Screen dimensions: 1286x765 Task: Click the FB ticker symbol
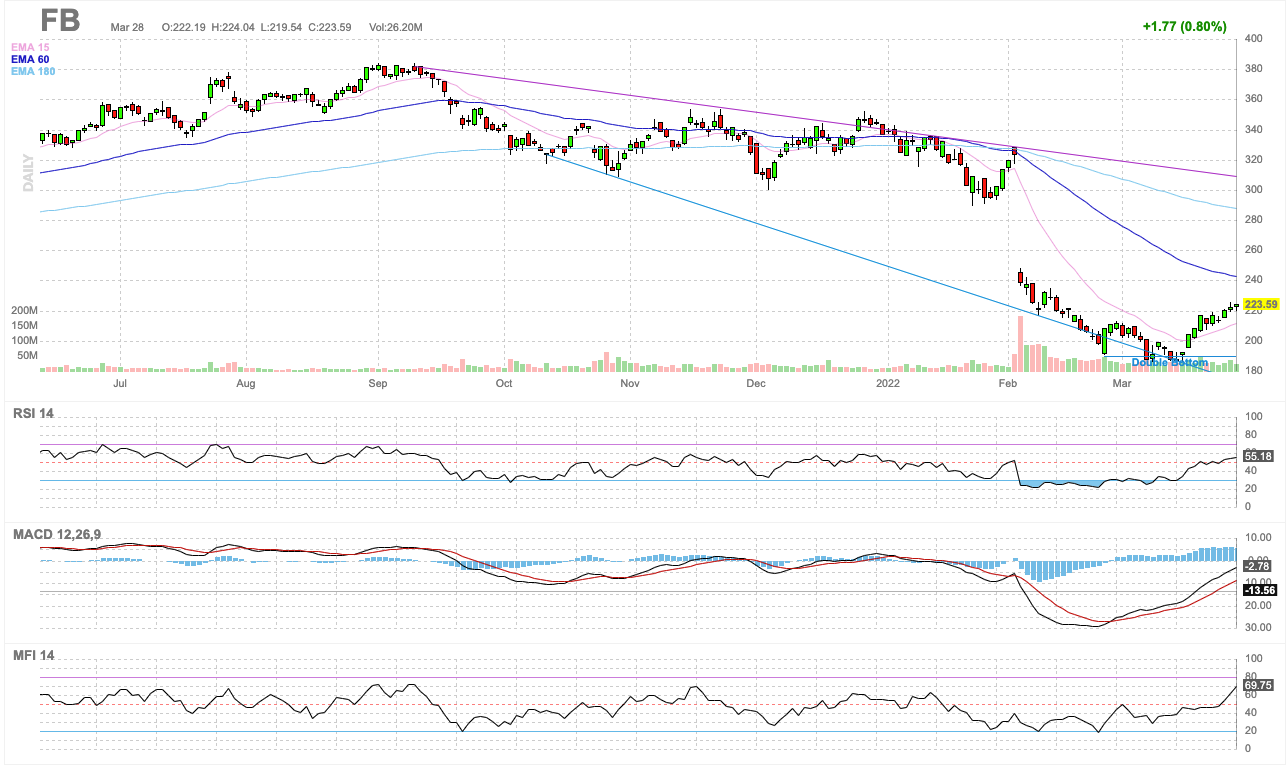[60, 20]
